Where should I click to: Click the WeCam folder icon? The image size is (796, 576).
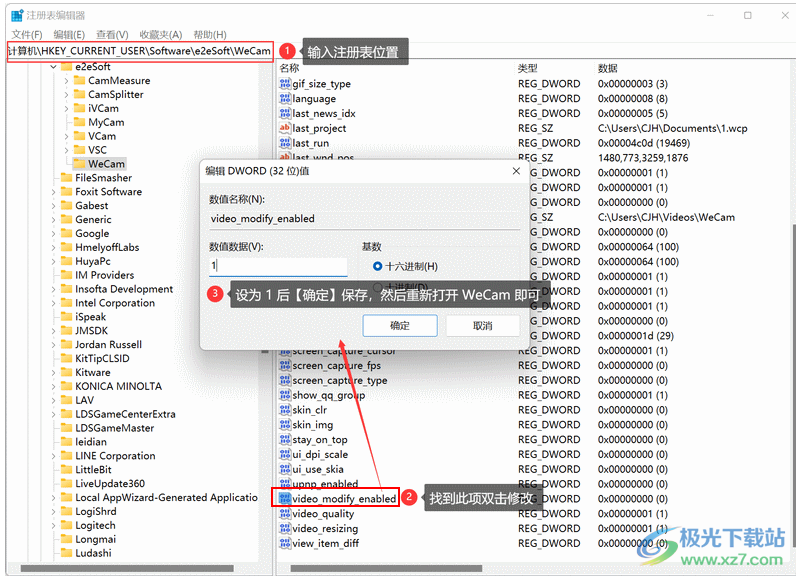click(x=79, y=163)
